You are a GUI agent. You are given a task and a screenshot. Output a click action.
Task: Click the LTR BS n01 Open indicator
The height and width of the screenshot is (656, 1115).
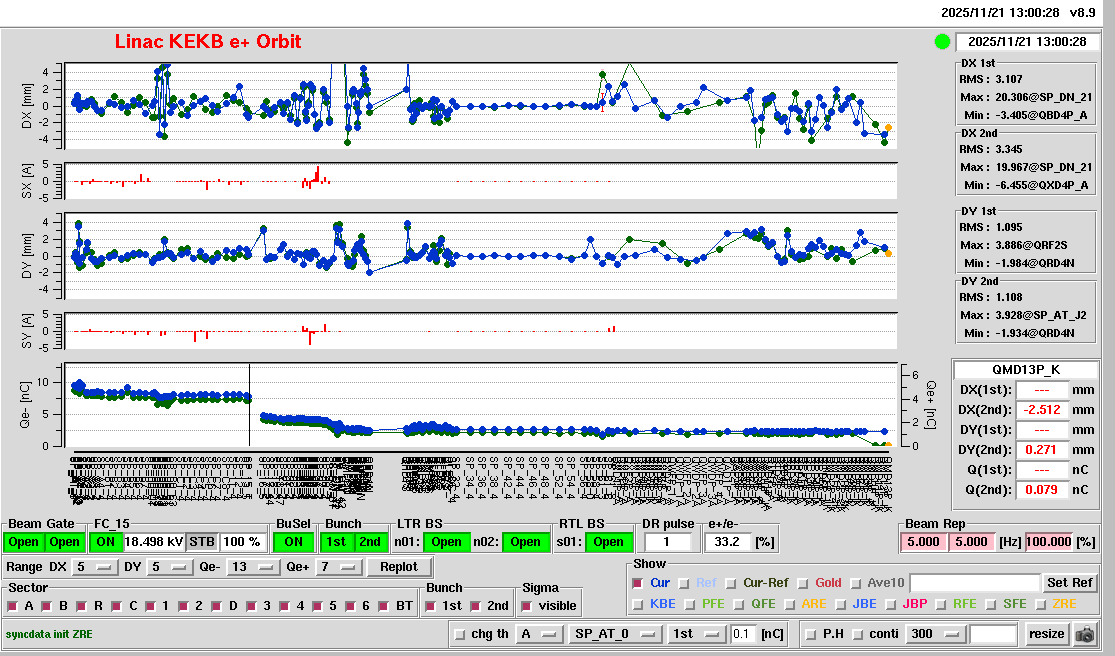tap(446, 542)
